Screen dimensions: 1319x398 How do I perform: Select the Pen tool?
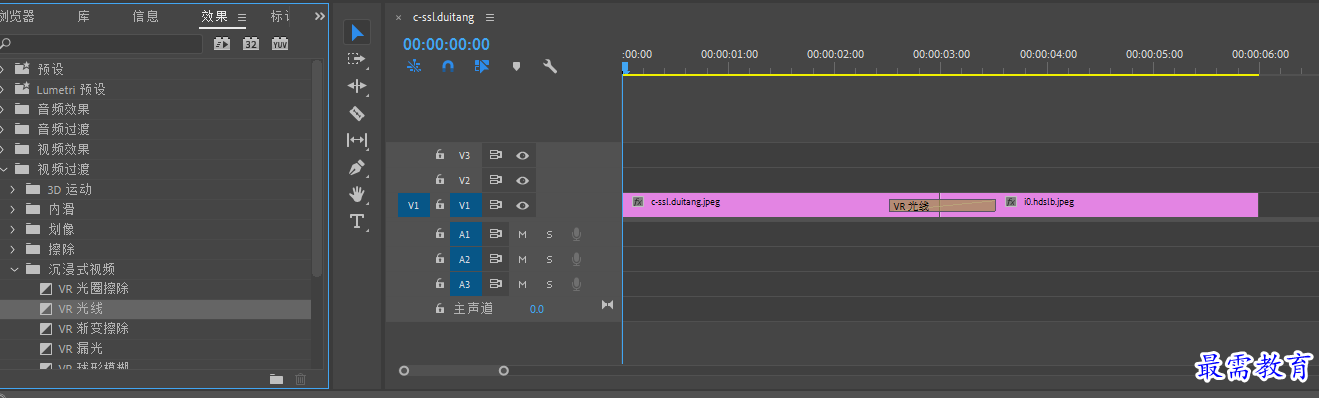pos(357,167)
